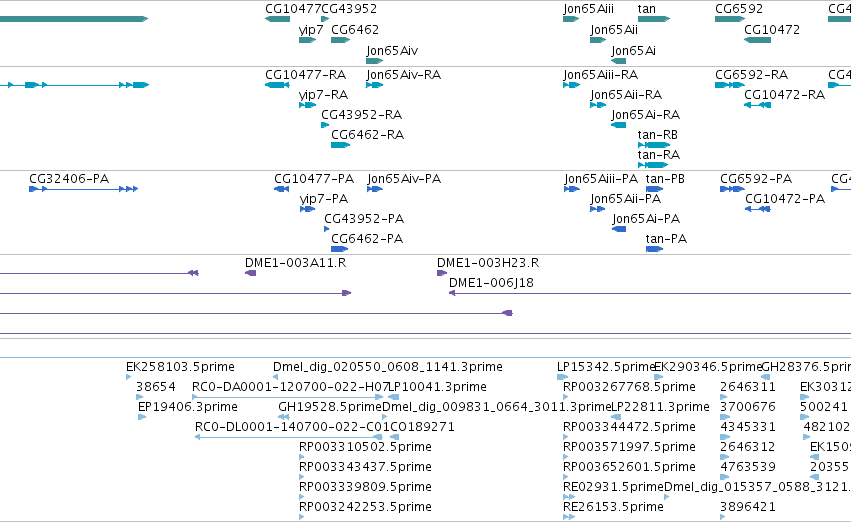
Task: Select the yip7 gene glyph
Action: pos(307,40)
